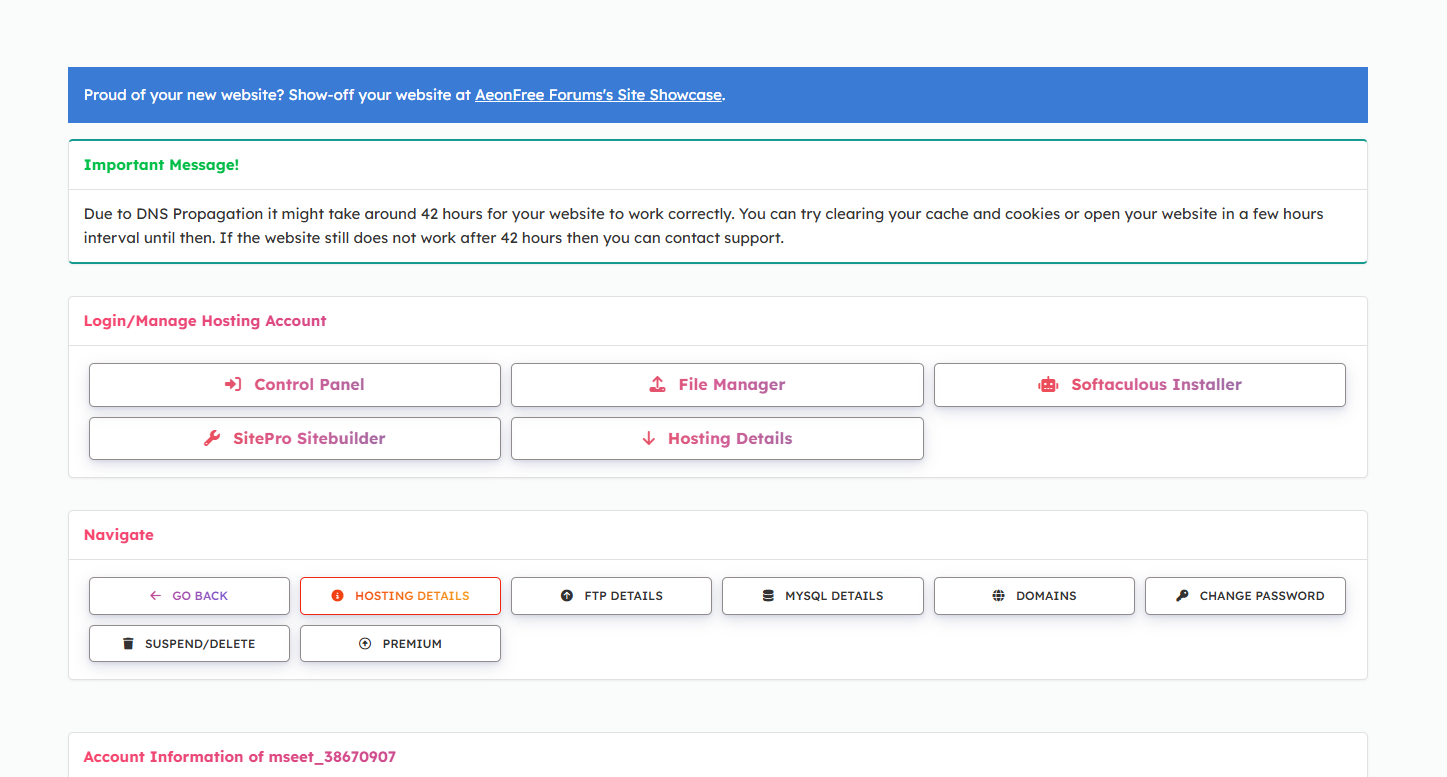The height and width of the screenshot is (777, 1447).
Task: Click the 'Important Message!' heading
Action: [161, 165]
